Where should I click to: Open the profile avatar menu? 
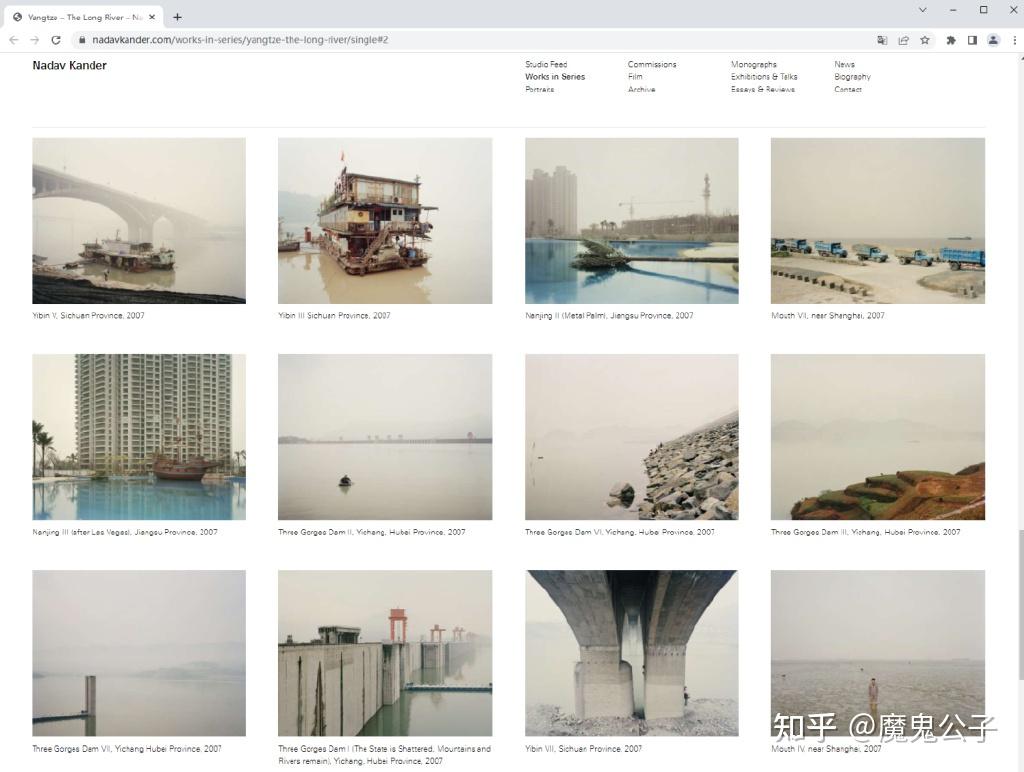993,40
